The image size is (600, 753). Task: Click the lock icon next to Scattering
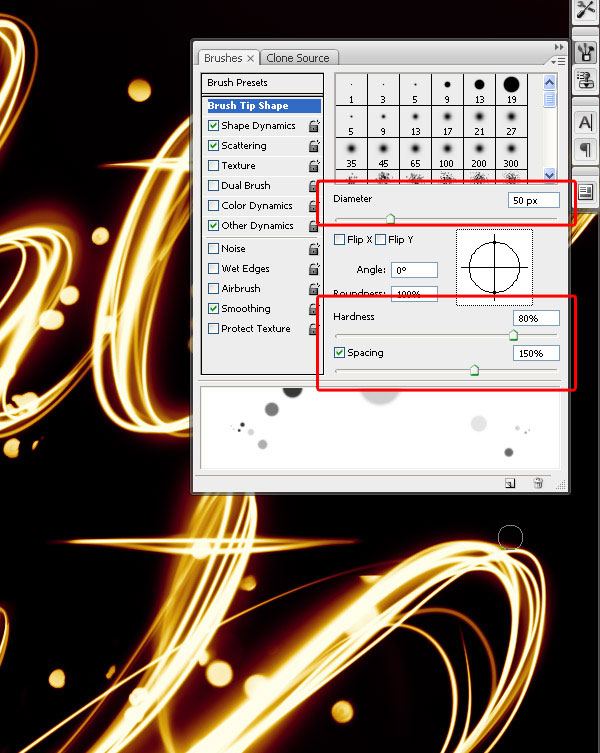point(314,146)
